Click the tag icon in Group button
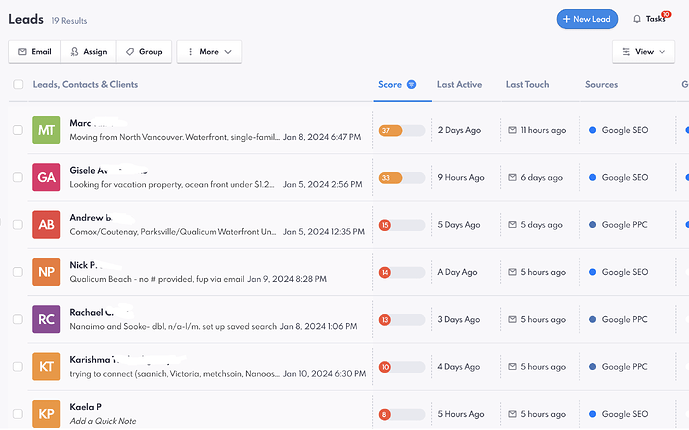The height and width of the screenshot is (430, 689). 130,52
